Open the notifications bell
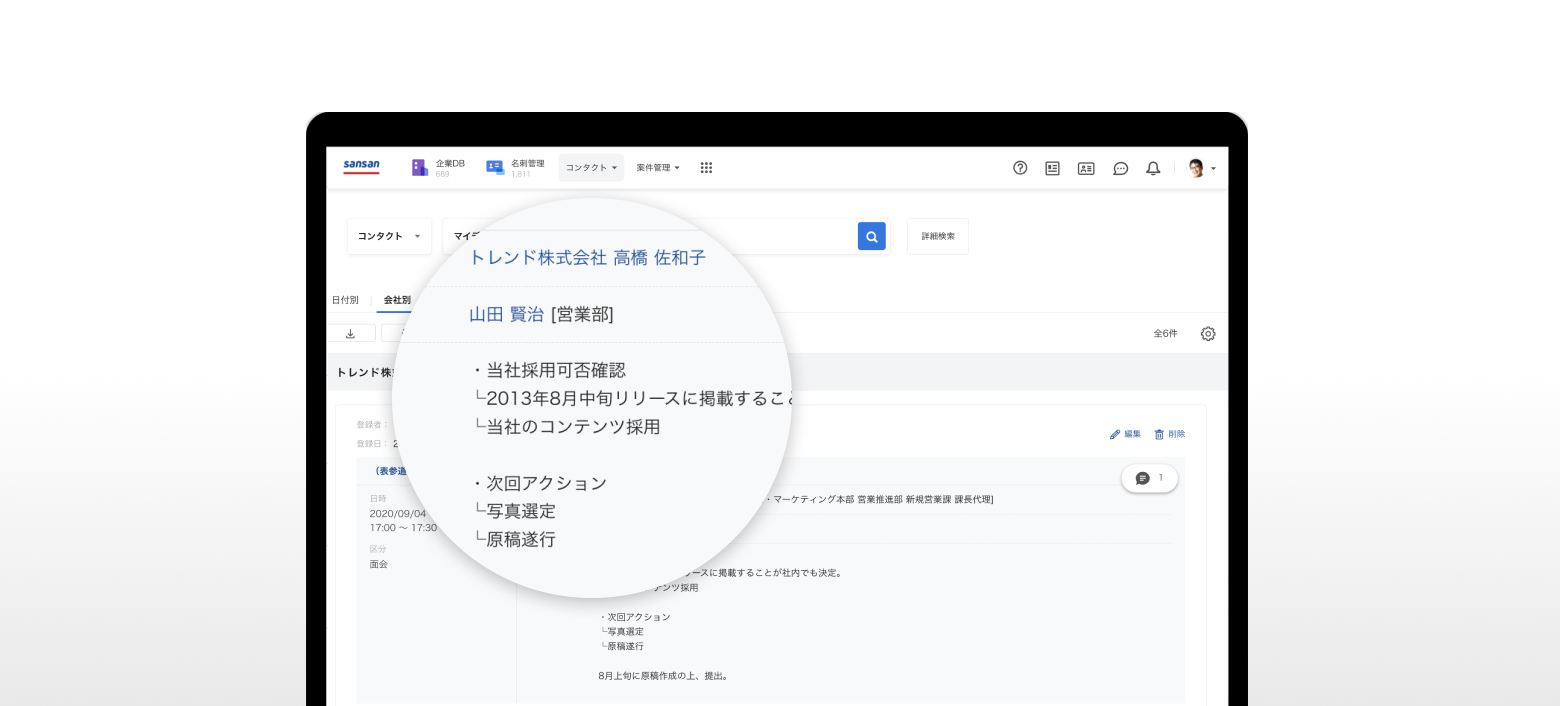The height and width of the screenshot is (706, 1560). (1153, 168)
